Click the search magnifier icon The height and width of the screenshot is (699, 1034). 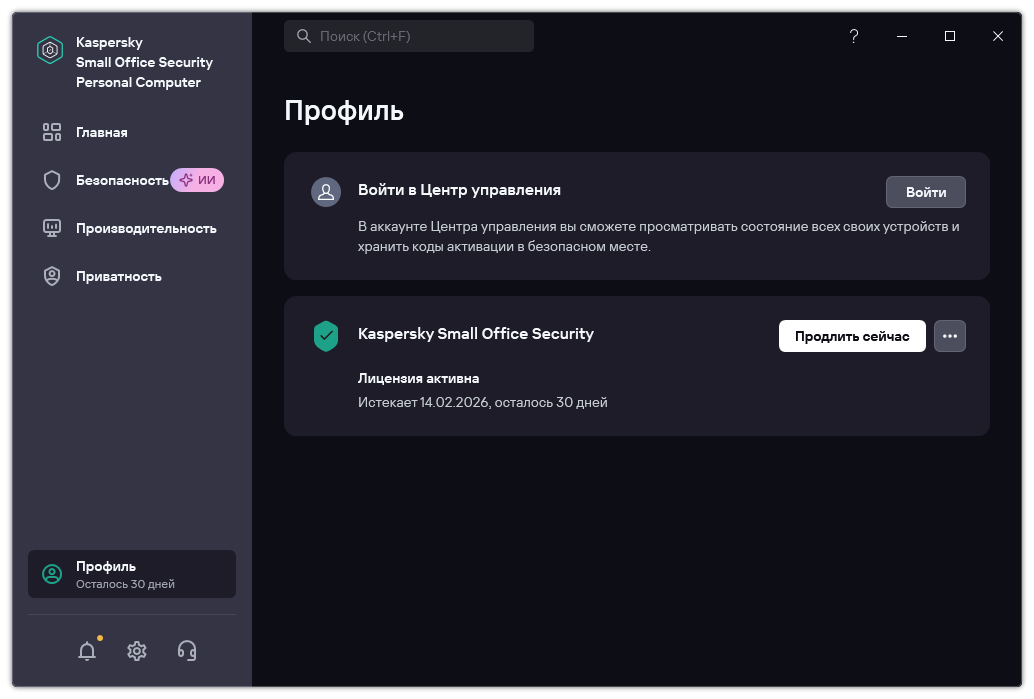(303, 36)
